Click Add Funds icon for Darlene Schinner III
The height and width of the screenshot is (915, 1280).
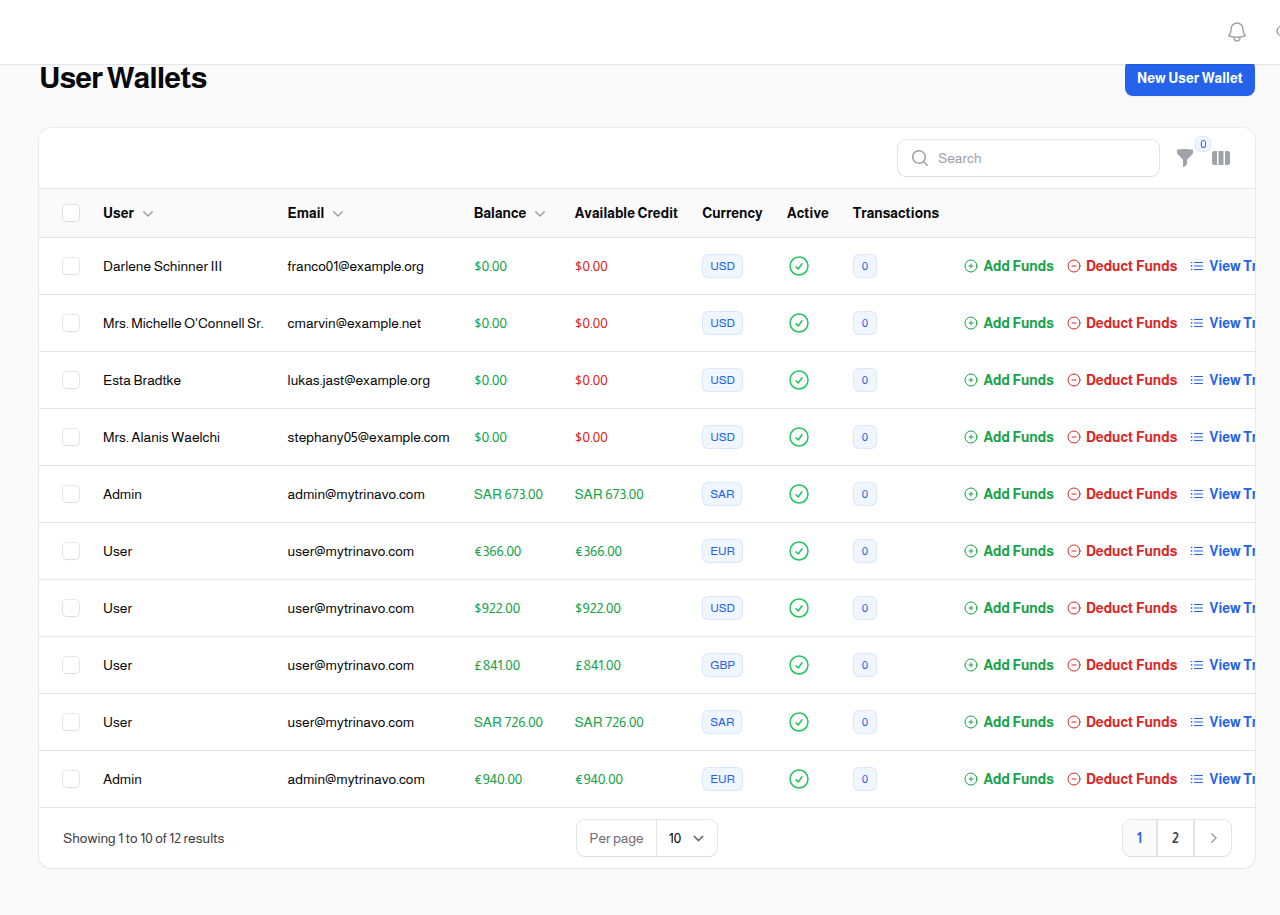coord(970,266)
